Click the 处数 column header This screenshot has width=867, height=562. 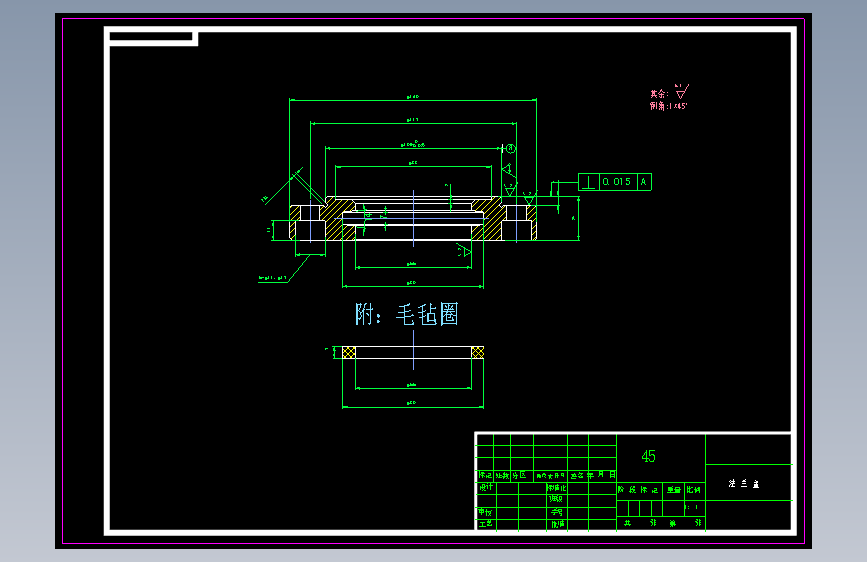(502, 475)
